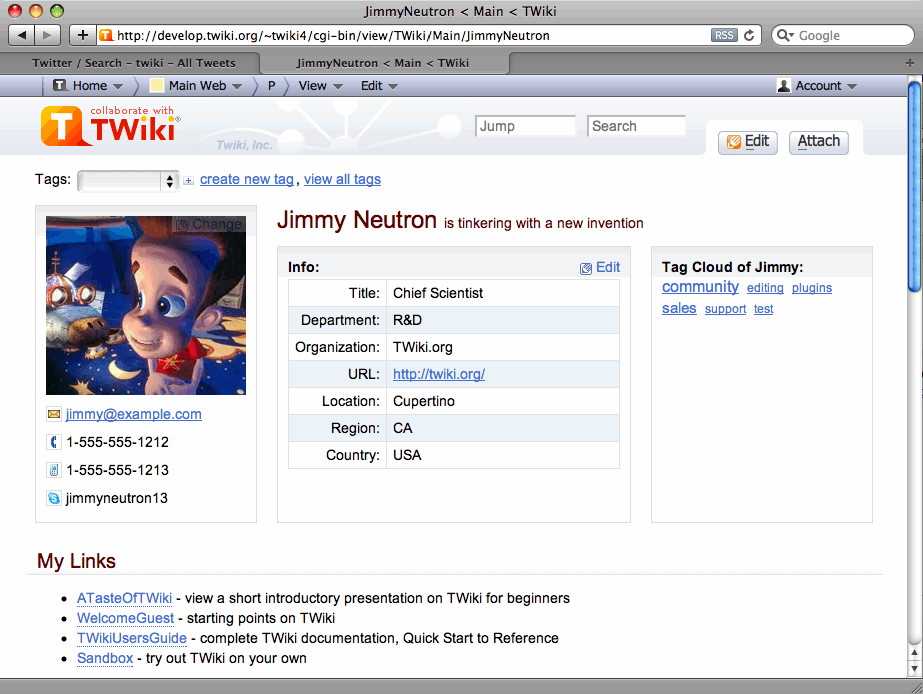This screenshot has height=694, width=923.
Task: Click the community tag in tag cloud
Action: [700, 287]
